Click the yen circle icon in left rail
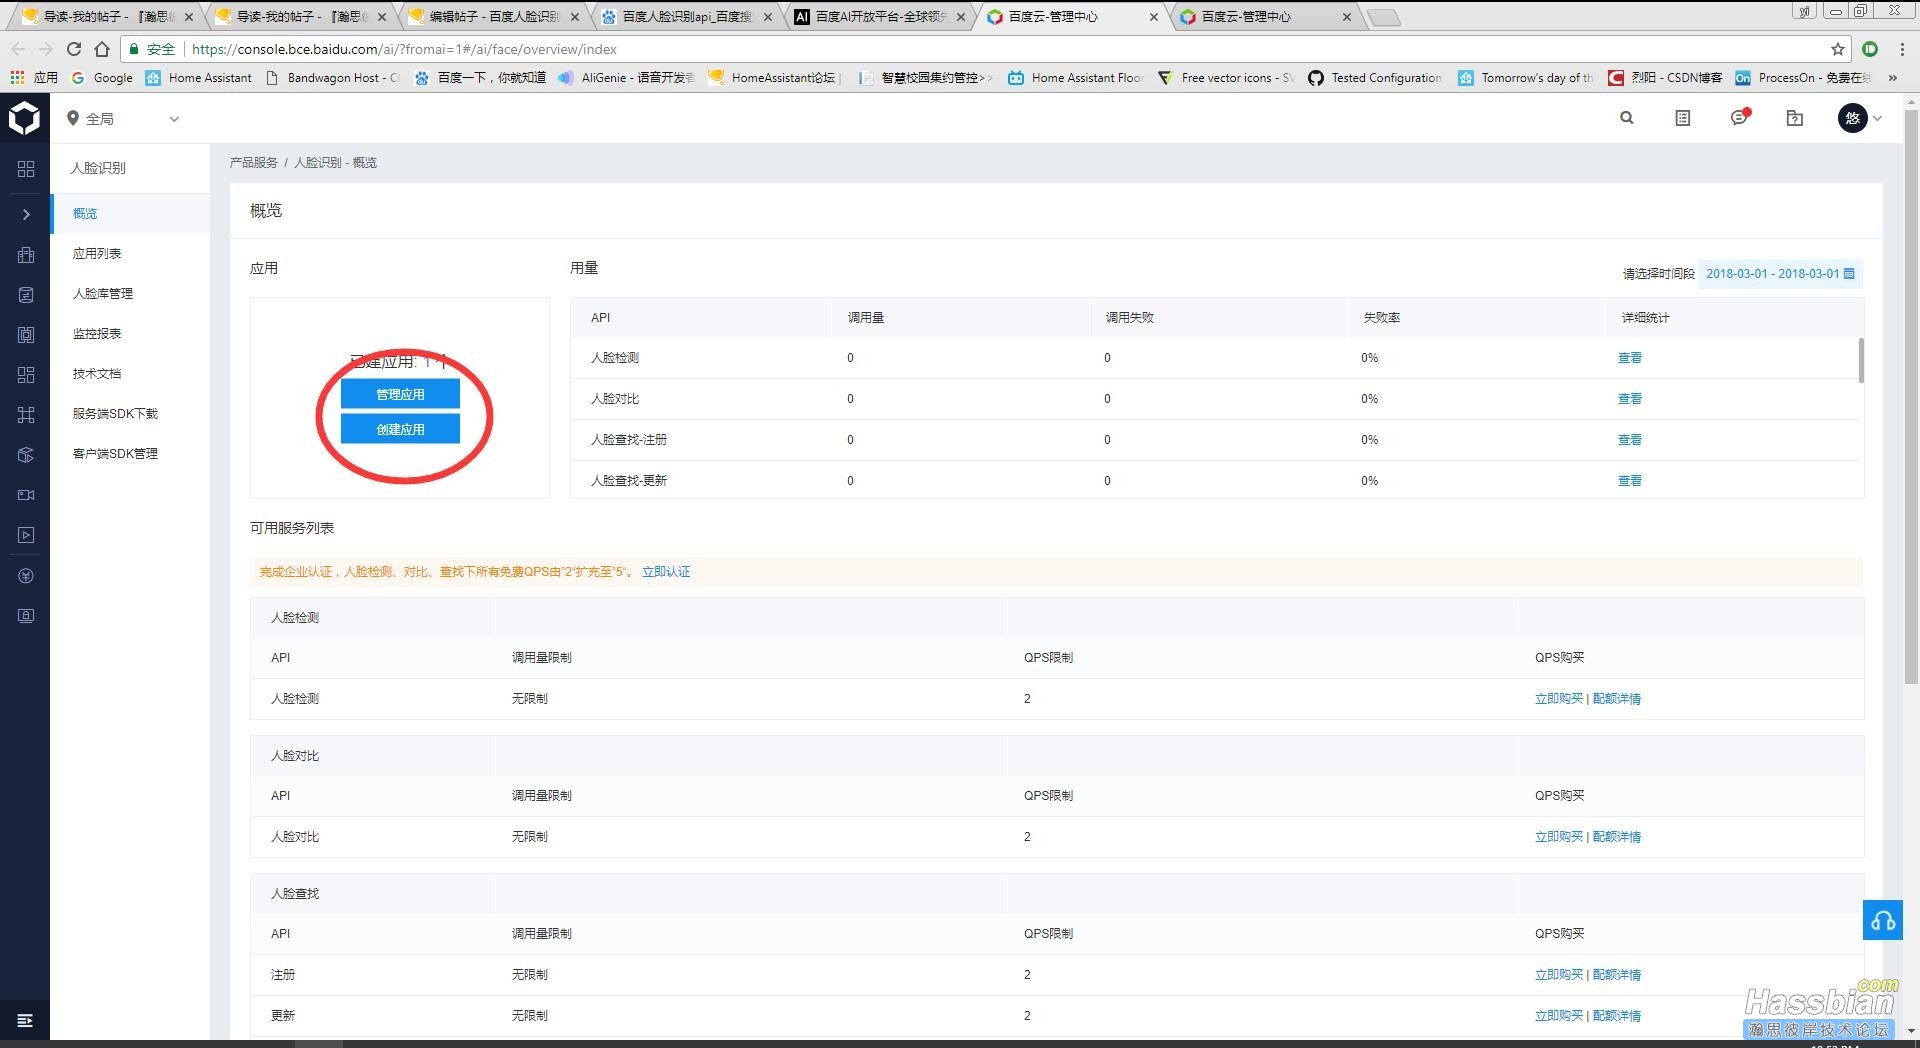This screenshot has height=1048, width=1920. pos(26,576)
